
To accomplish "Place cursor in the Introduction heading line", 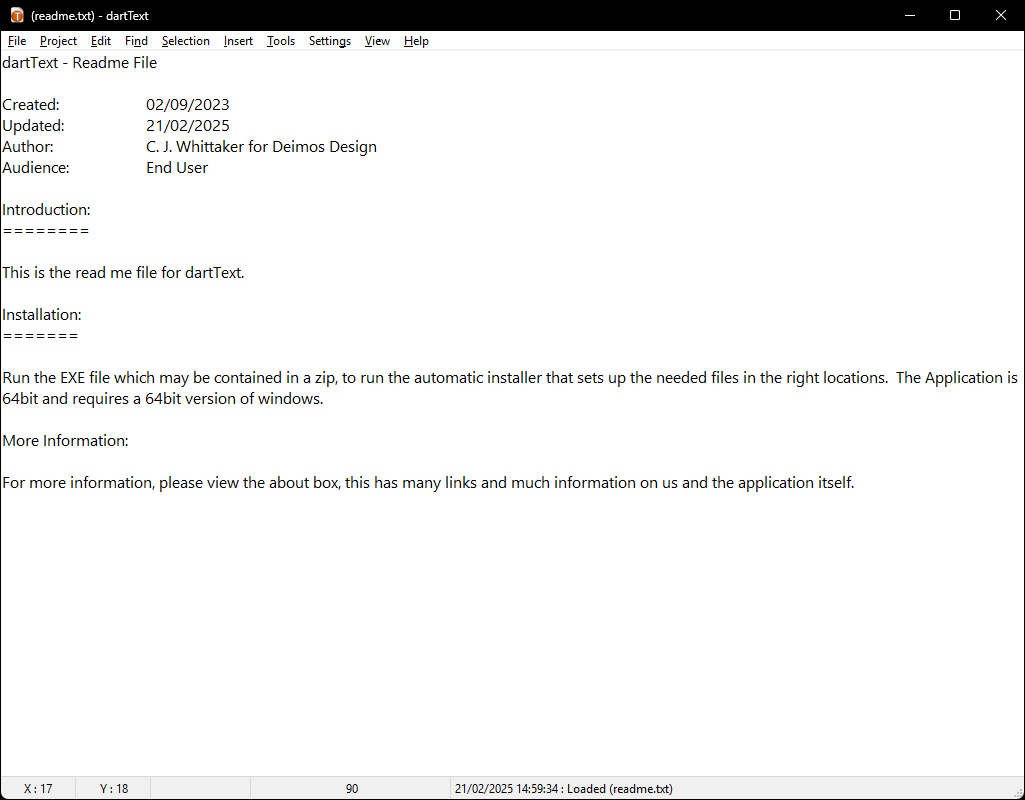I will click(x=46, y=210).
